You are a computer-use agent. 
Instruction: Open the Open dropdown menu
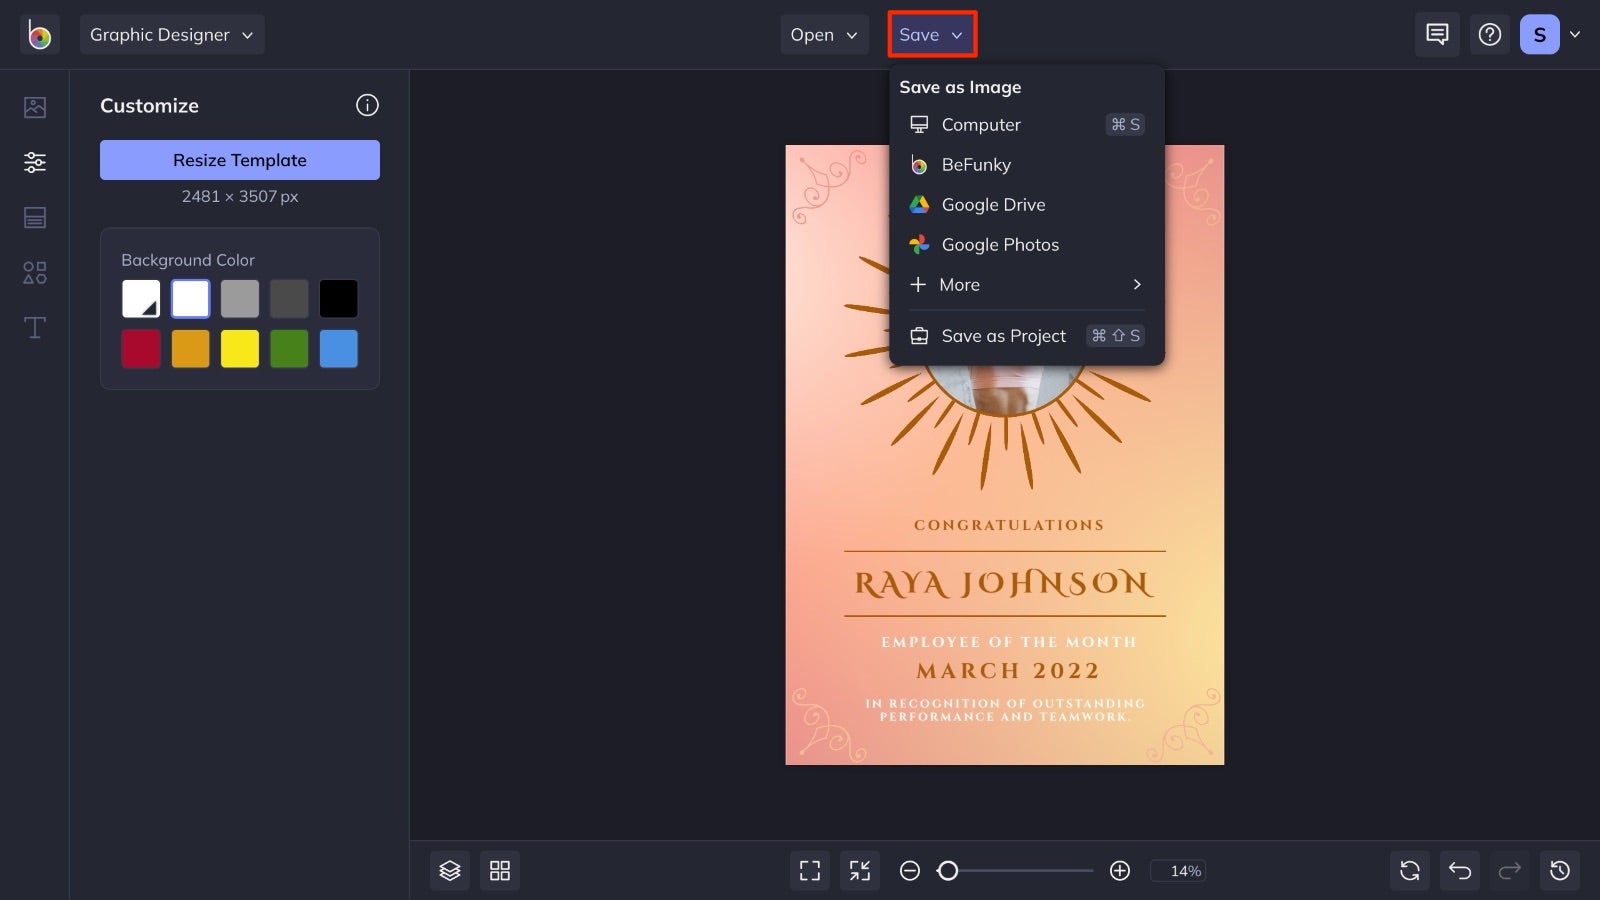(824, 35)
